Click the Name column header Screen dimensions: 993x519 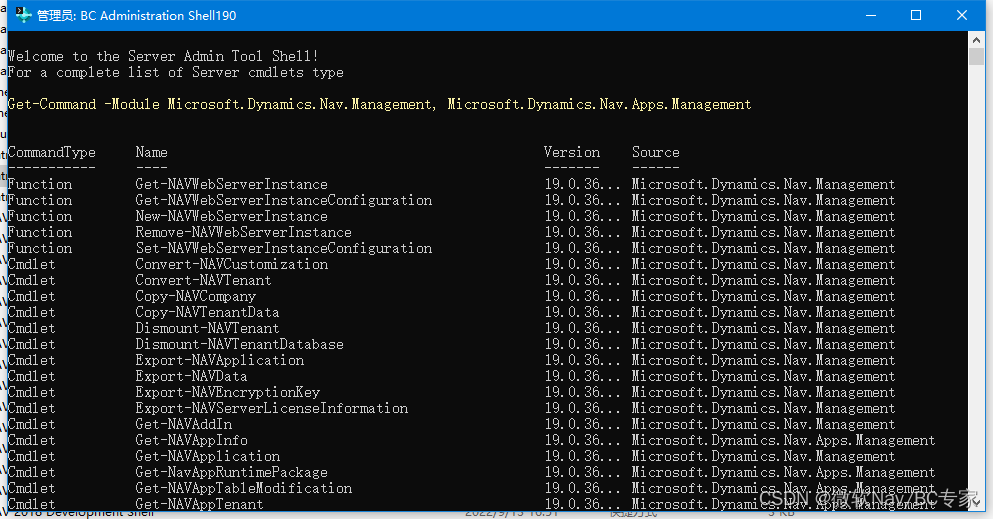coord(151,153)
